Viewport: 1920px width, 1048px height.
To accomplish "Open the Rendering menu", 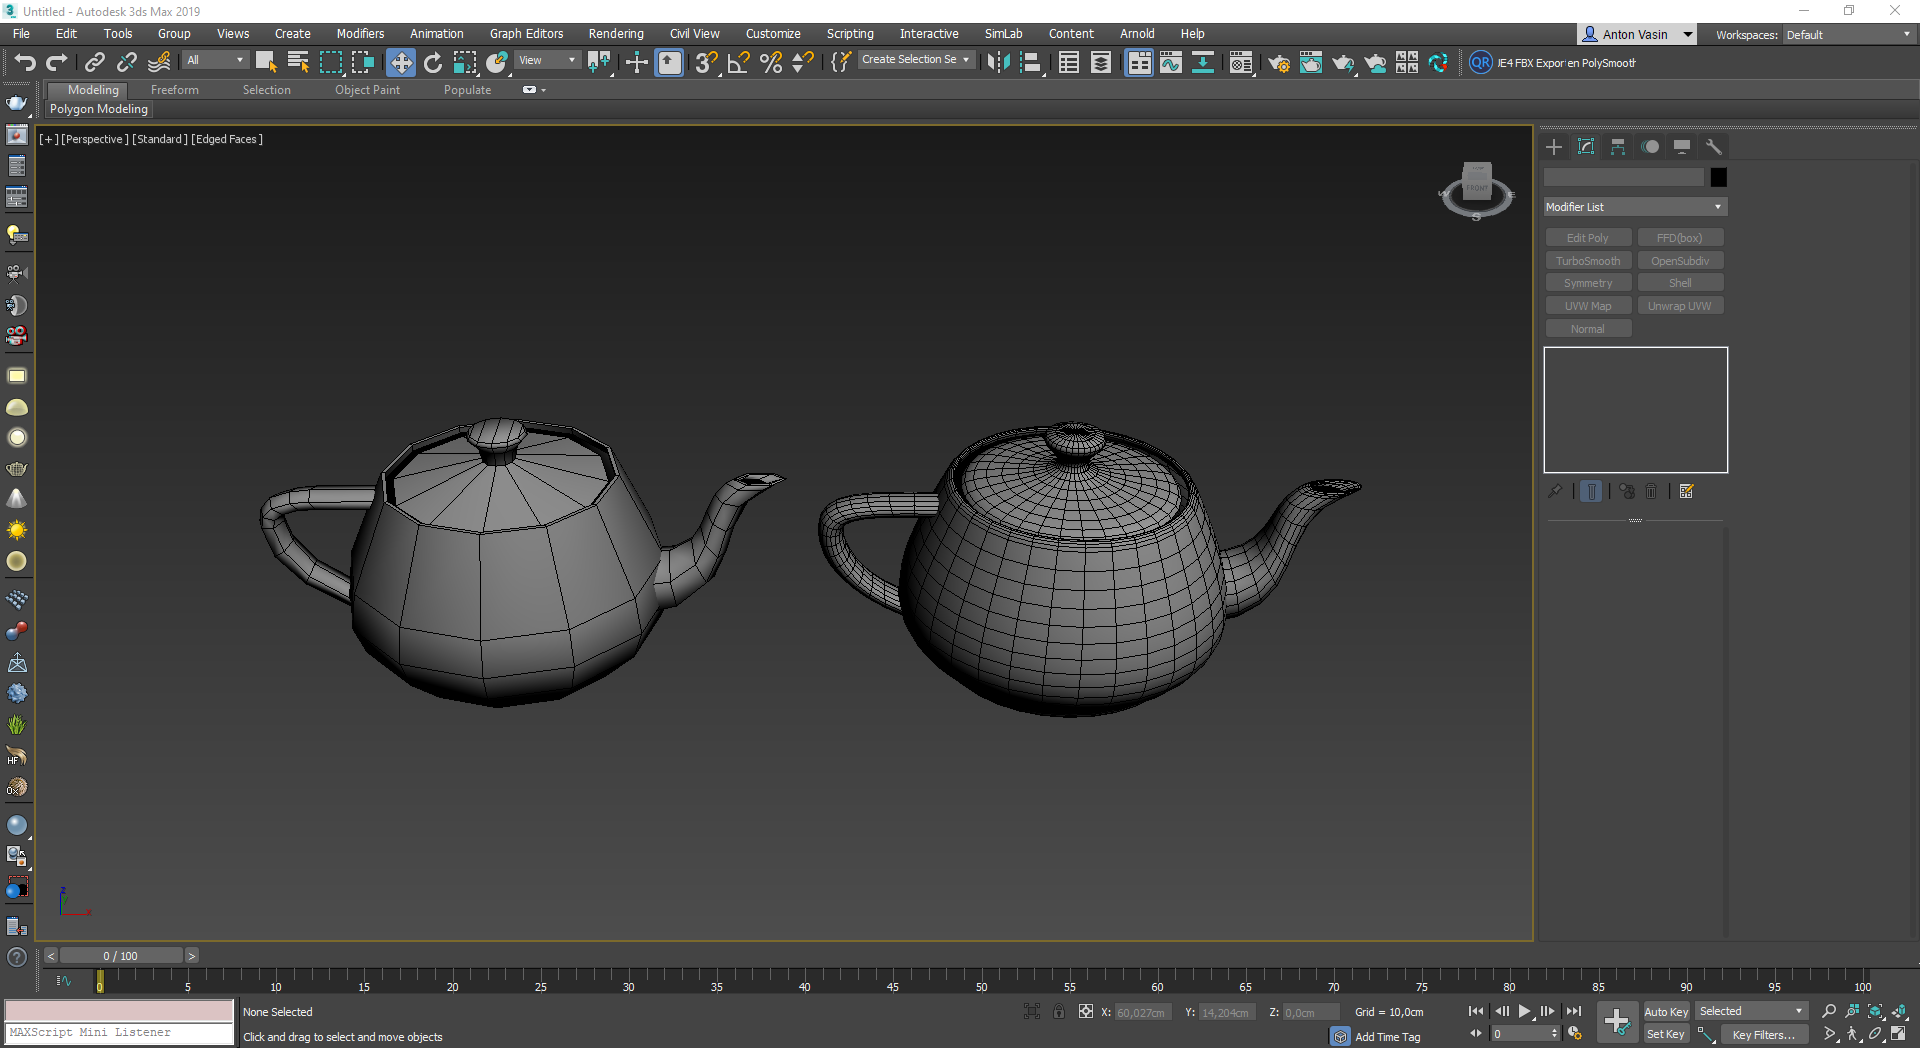I will point(615,34).
